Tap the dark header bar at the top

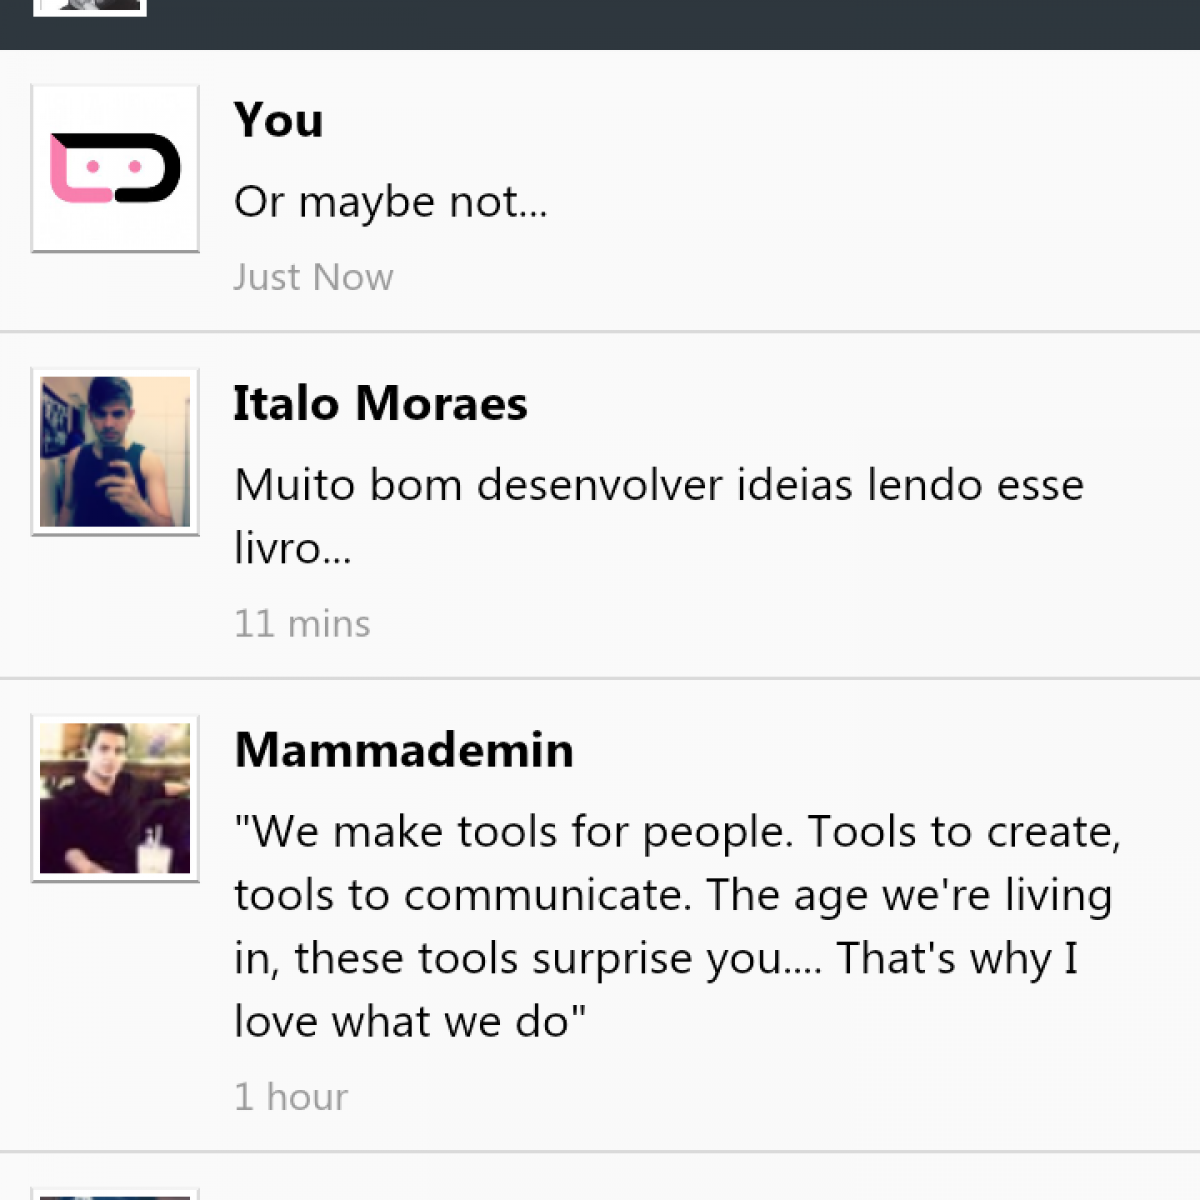tap(650, 24)
